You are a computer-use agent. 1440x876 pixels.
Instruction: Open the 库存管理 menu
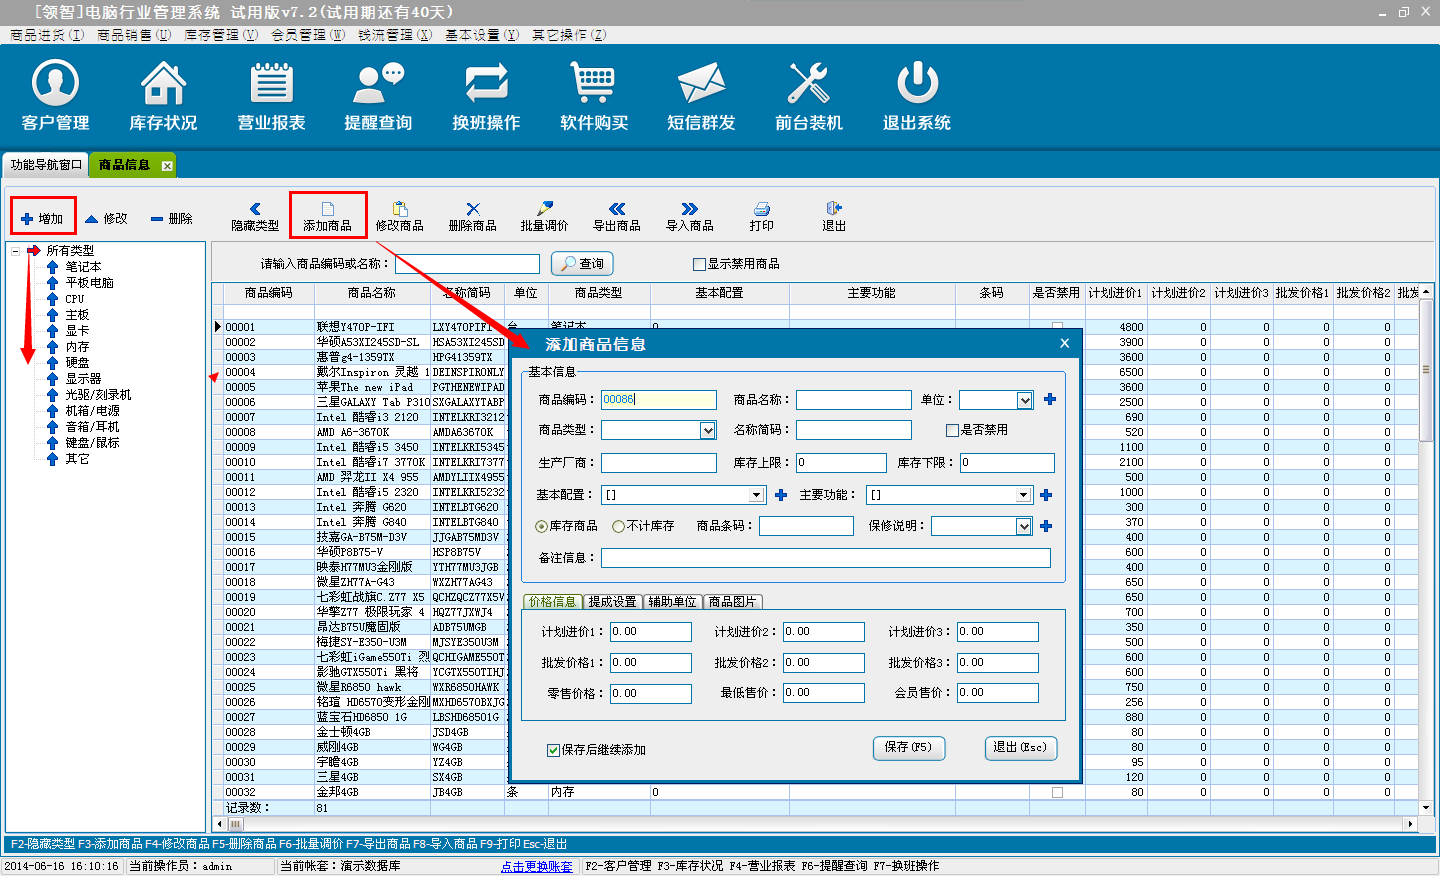220,35
